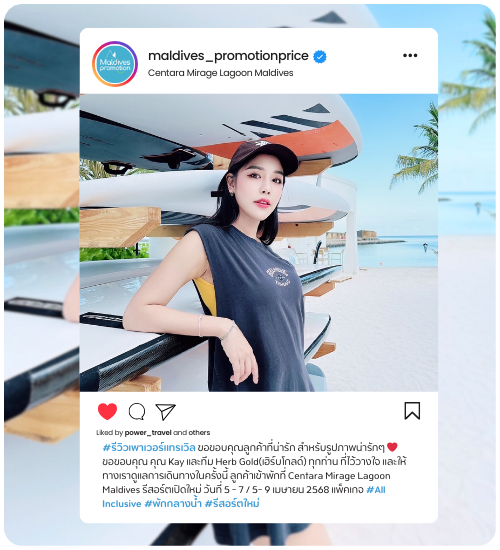Click the #พักกลางน้ำ hashtag
The height and width of the screenshot is (550, 500).
173,504
